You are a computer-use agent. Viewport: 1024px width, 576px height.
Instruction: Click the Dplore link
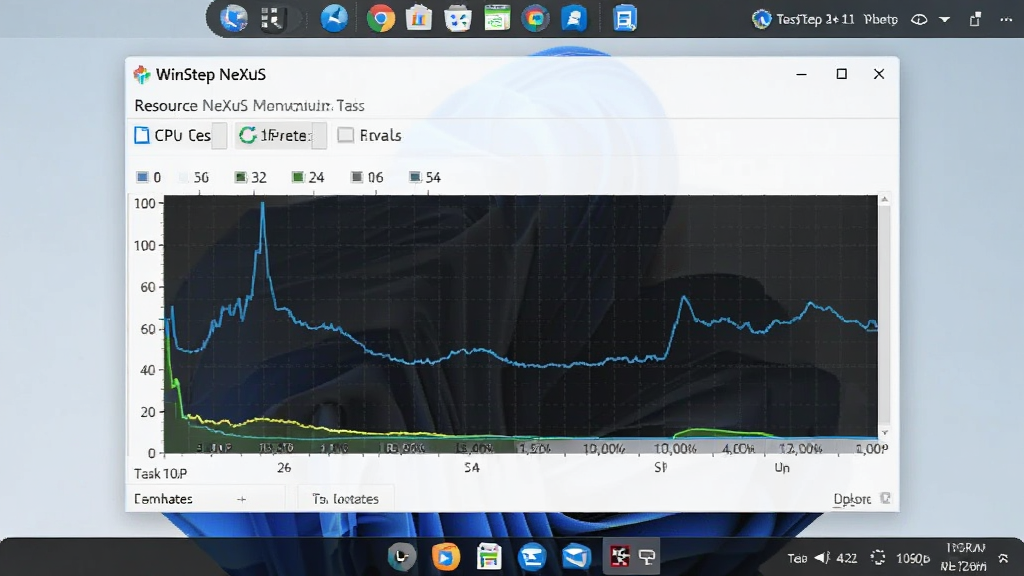click(852, 499)
